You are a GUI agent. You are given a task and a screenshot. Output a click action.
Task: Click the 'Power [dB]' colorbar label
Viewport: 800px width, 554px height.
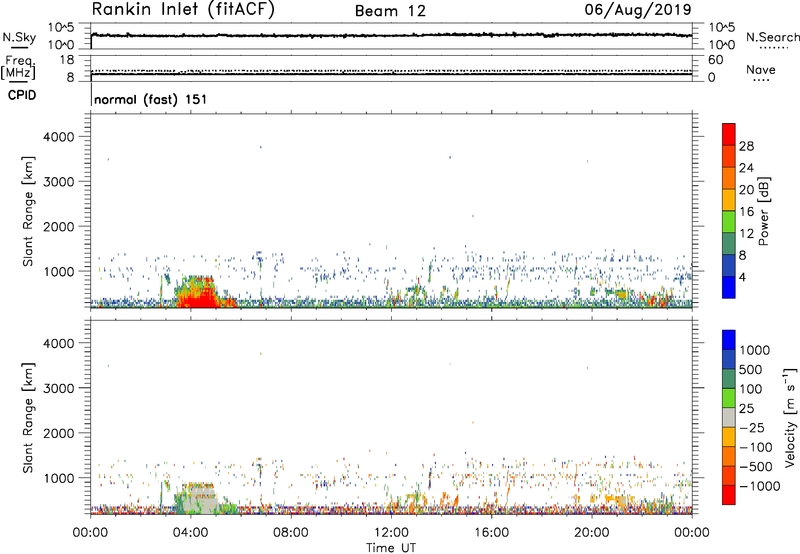(x=764, y=211)
